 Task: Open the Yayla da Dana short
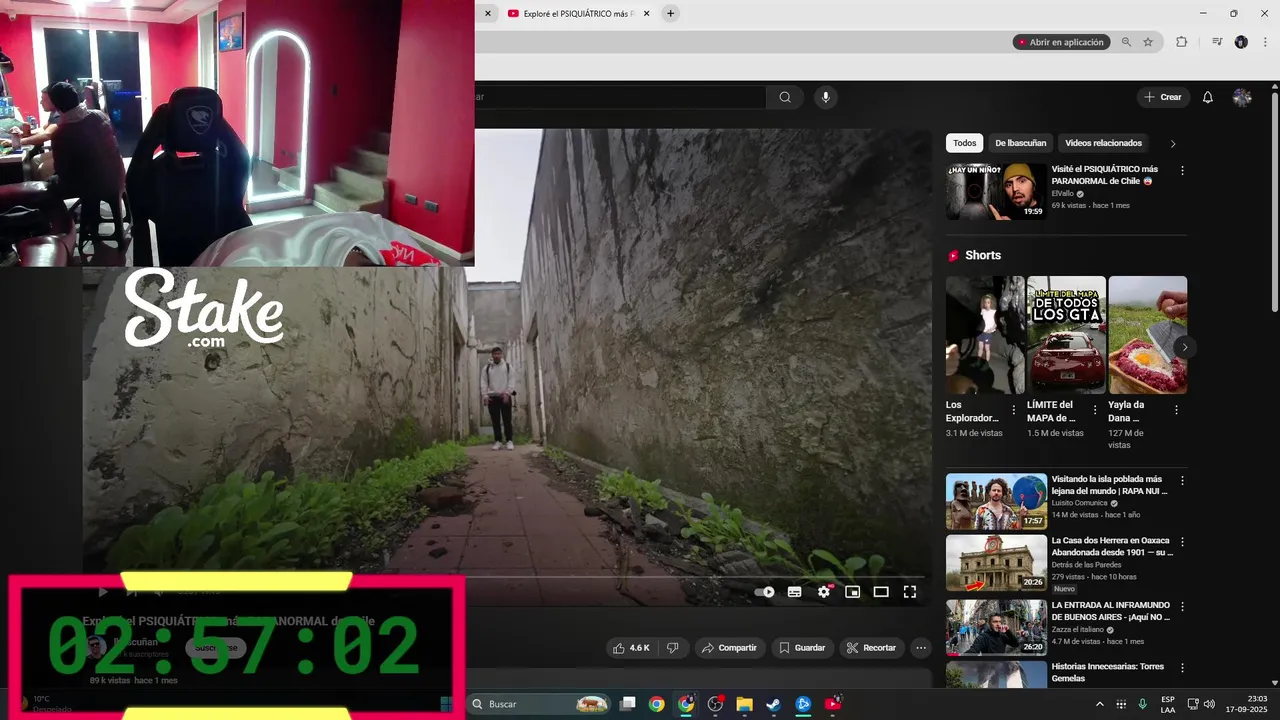(x=1147, y=335)
